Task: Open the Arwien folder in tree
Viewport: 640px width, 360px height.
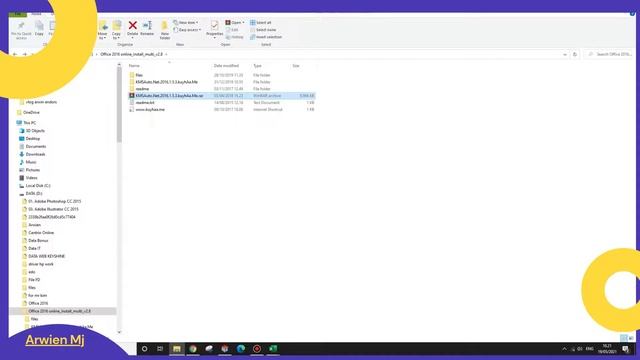Action: [32, 225]
